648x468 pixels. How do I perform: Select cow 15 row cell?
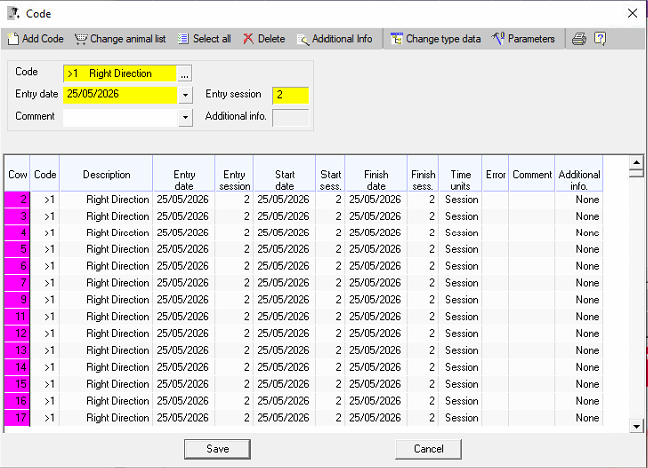(17, 384)
